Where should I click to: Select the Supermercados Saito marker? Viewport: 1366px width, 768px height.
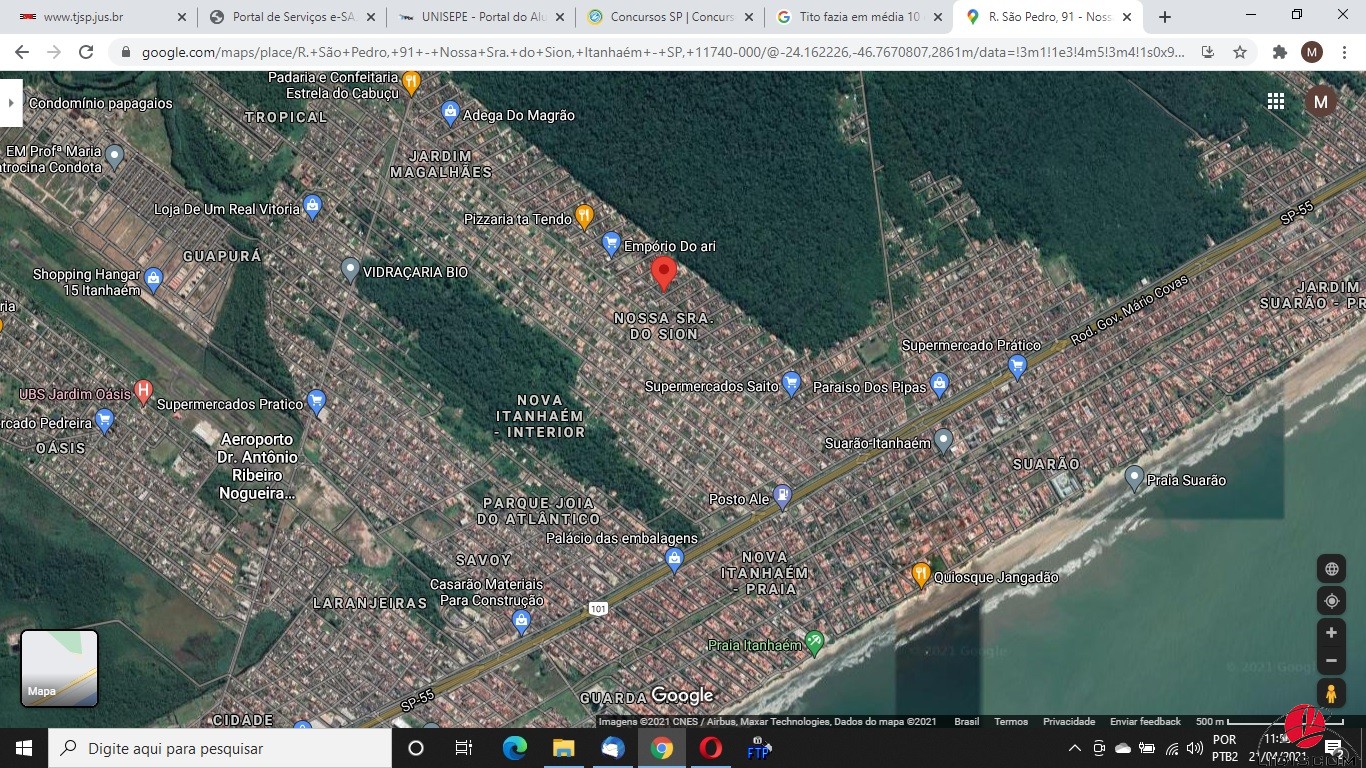click(x=791, y=383)
